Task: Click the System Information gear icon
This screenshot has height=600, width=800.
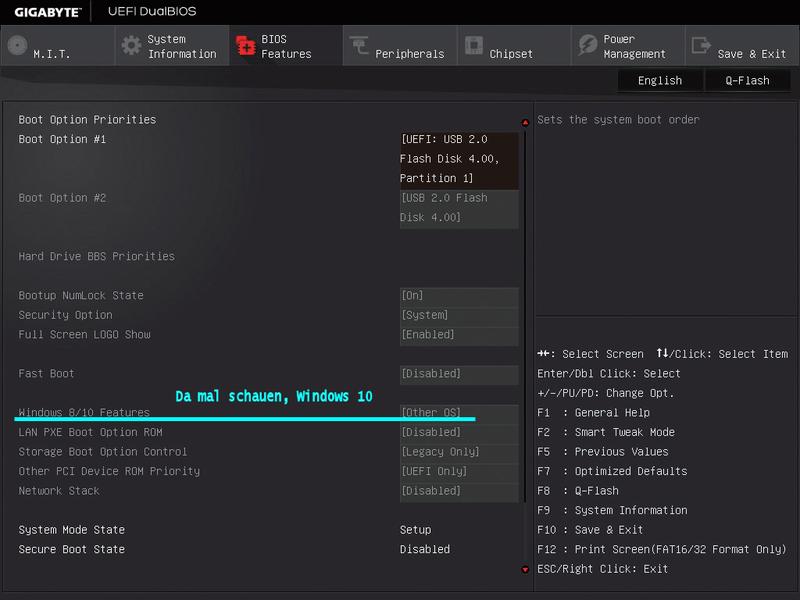Action: pos(131,45)
